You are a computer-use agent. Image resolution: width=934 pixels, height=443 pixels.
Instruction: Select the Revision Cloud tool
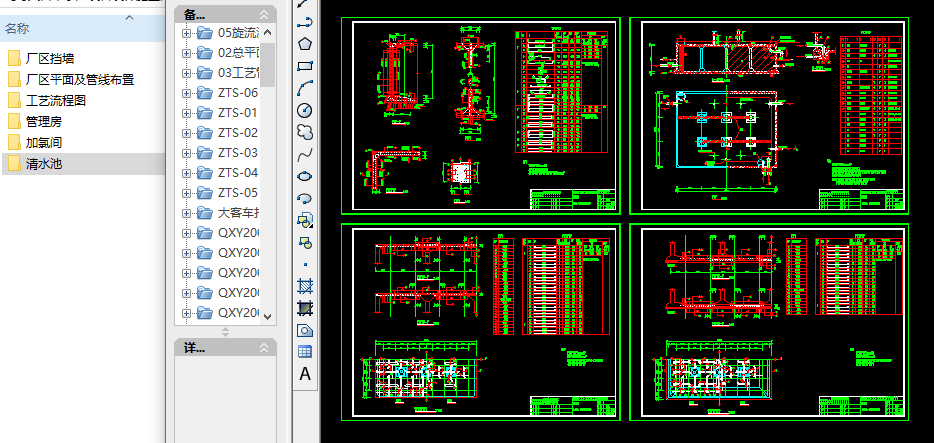[x=305, y=133]
